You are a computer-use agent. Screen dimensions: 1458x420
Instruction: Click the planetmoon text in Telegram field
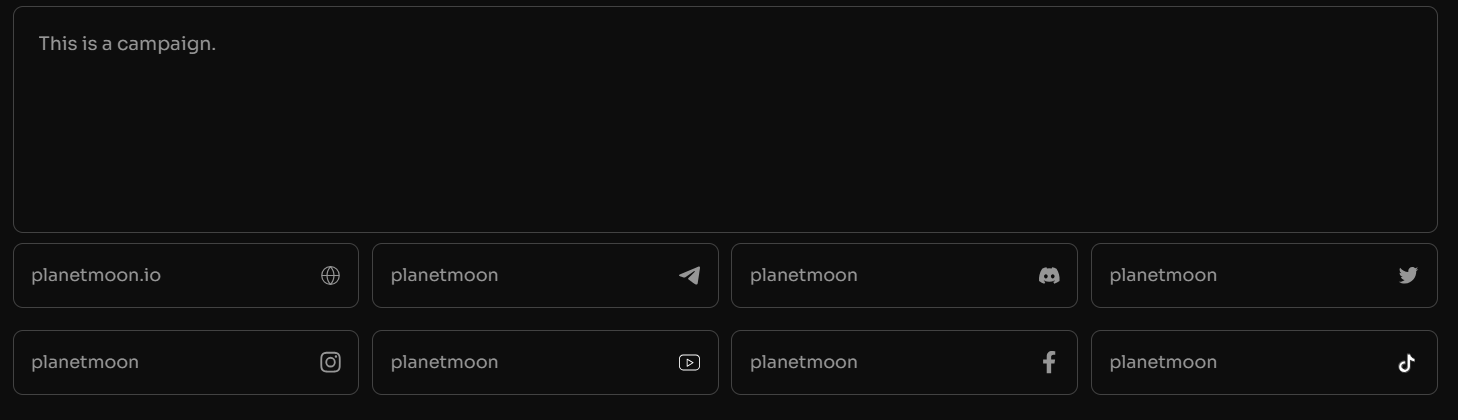click(444, 276)
